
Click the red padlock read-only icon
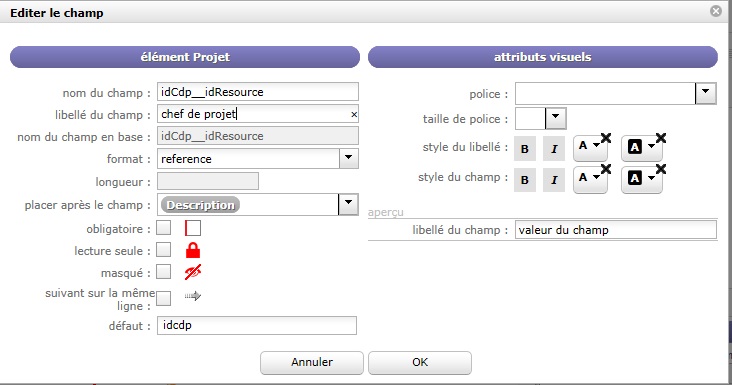click(x=193, y=251)
